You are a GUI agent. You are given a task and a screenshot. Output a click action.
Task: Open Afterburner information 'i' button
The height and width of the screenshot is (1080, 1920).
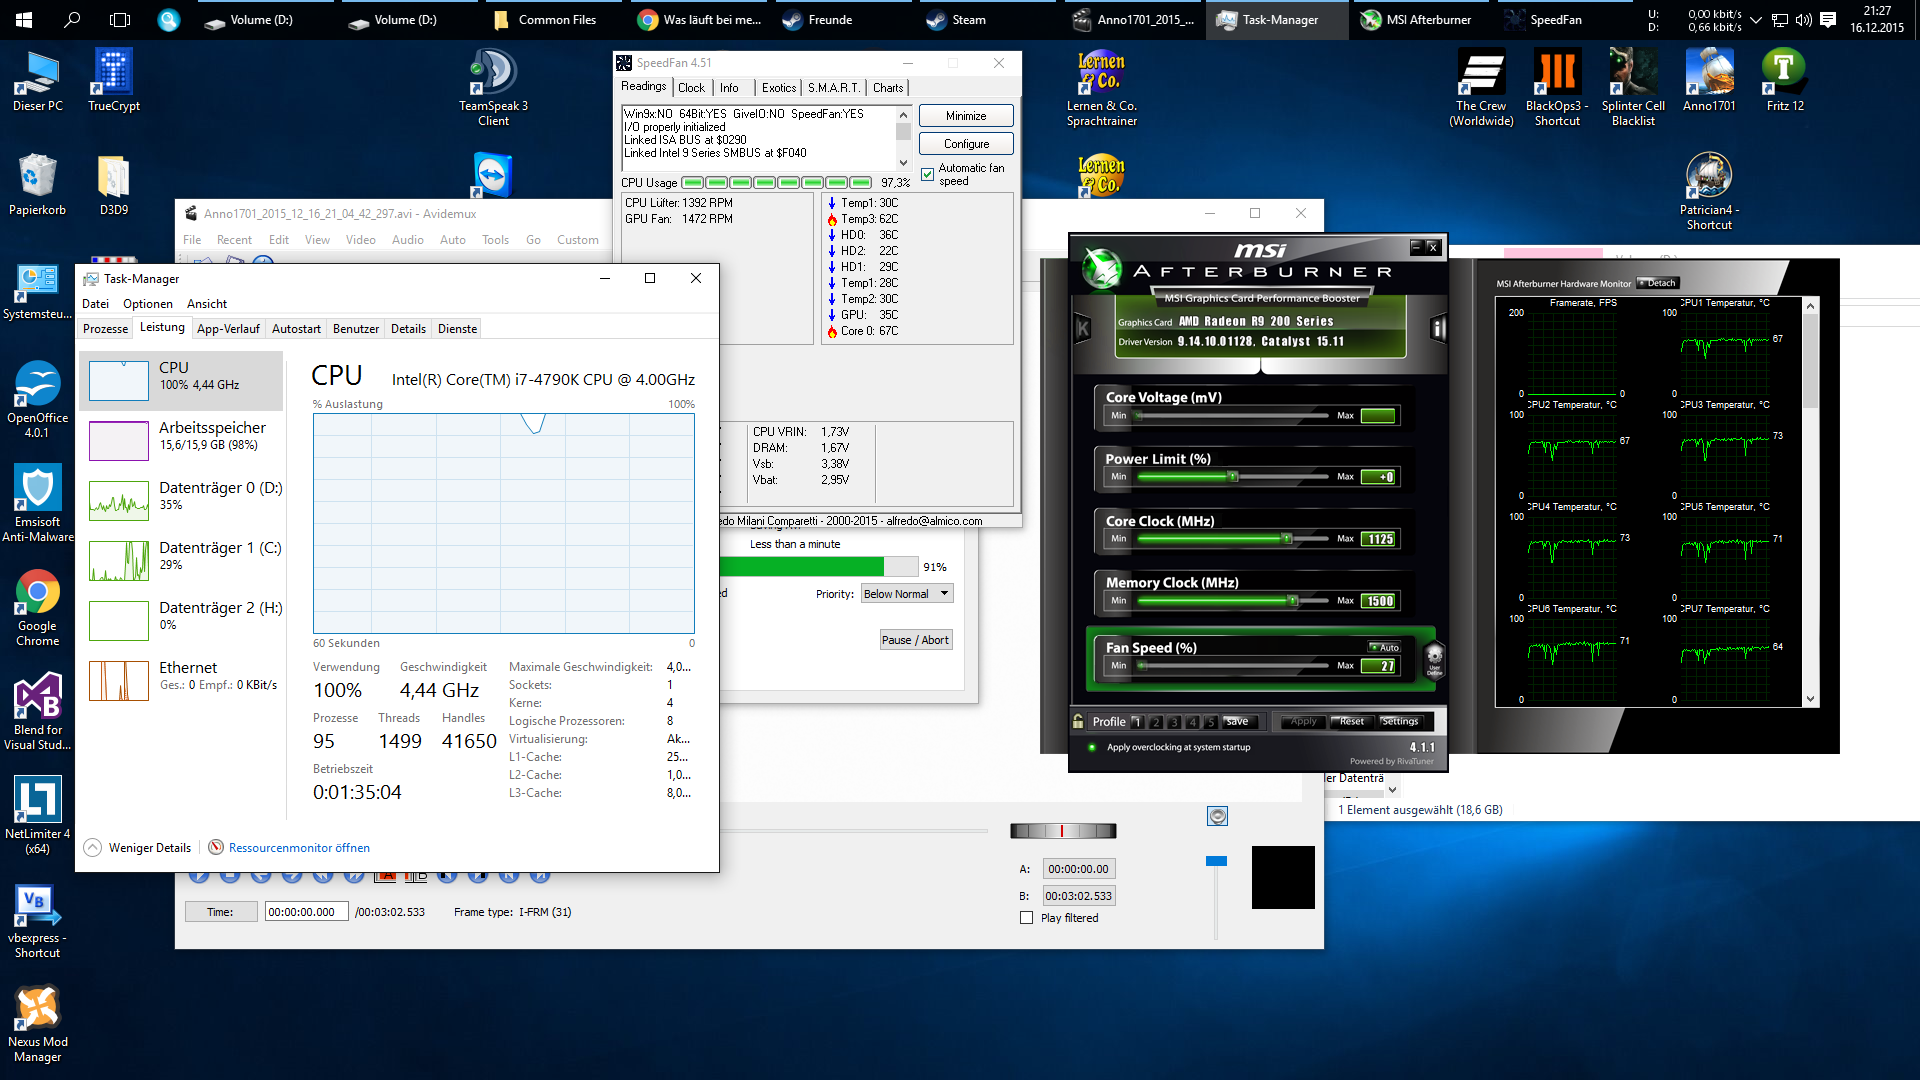1438,328
